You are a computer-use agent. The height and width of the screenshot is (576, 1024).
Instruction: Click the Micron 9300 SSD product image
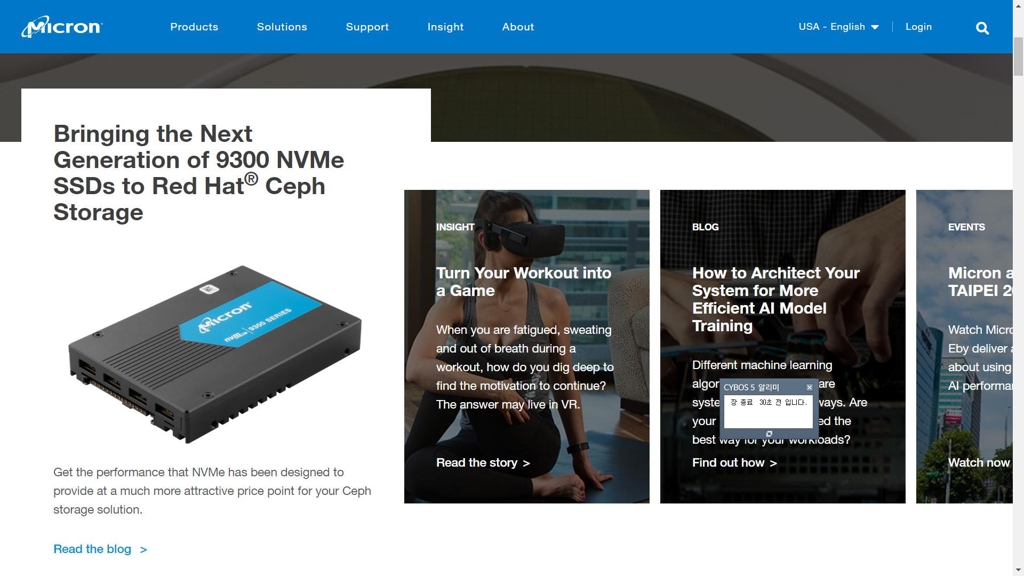click(x=215, y=353)
